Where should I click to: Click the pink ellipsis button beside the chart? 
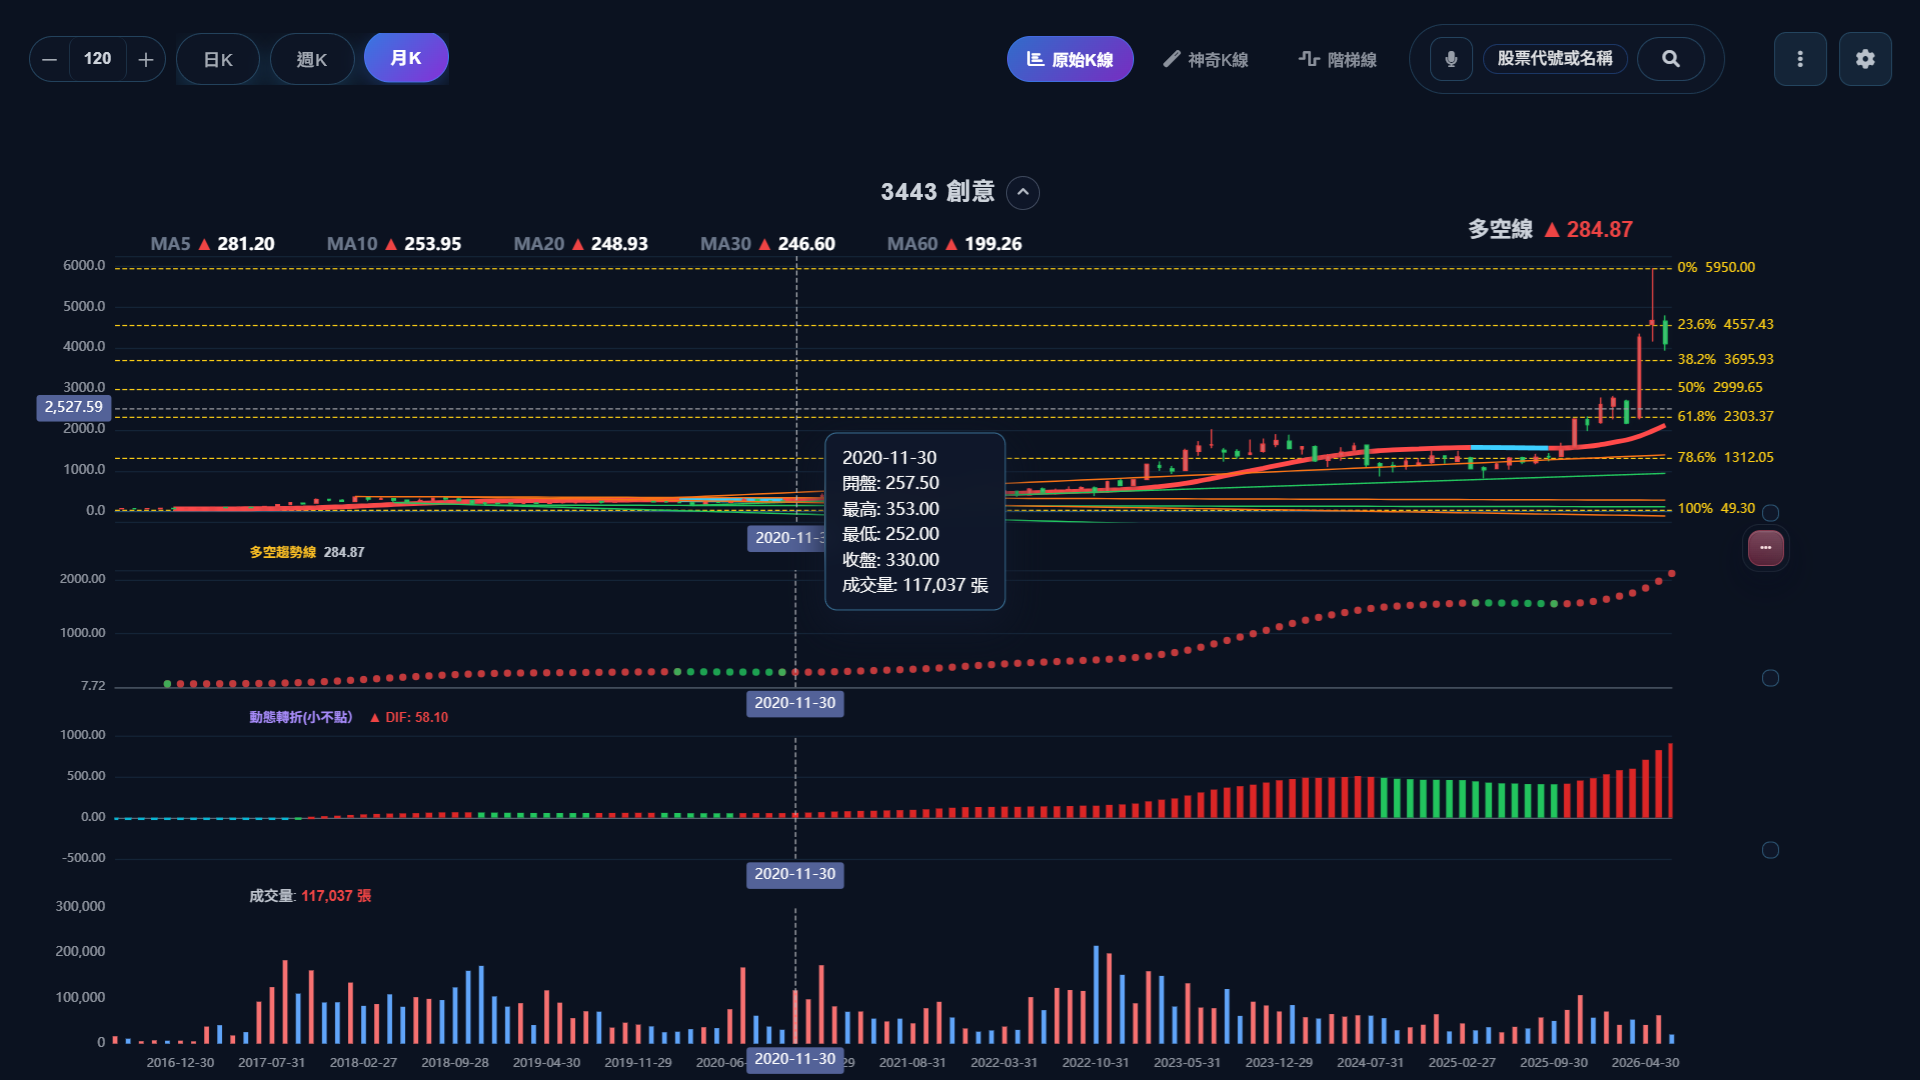(1766, 548)
